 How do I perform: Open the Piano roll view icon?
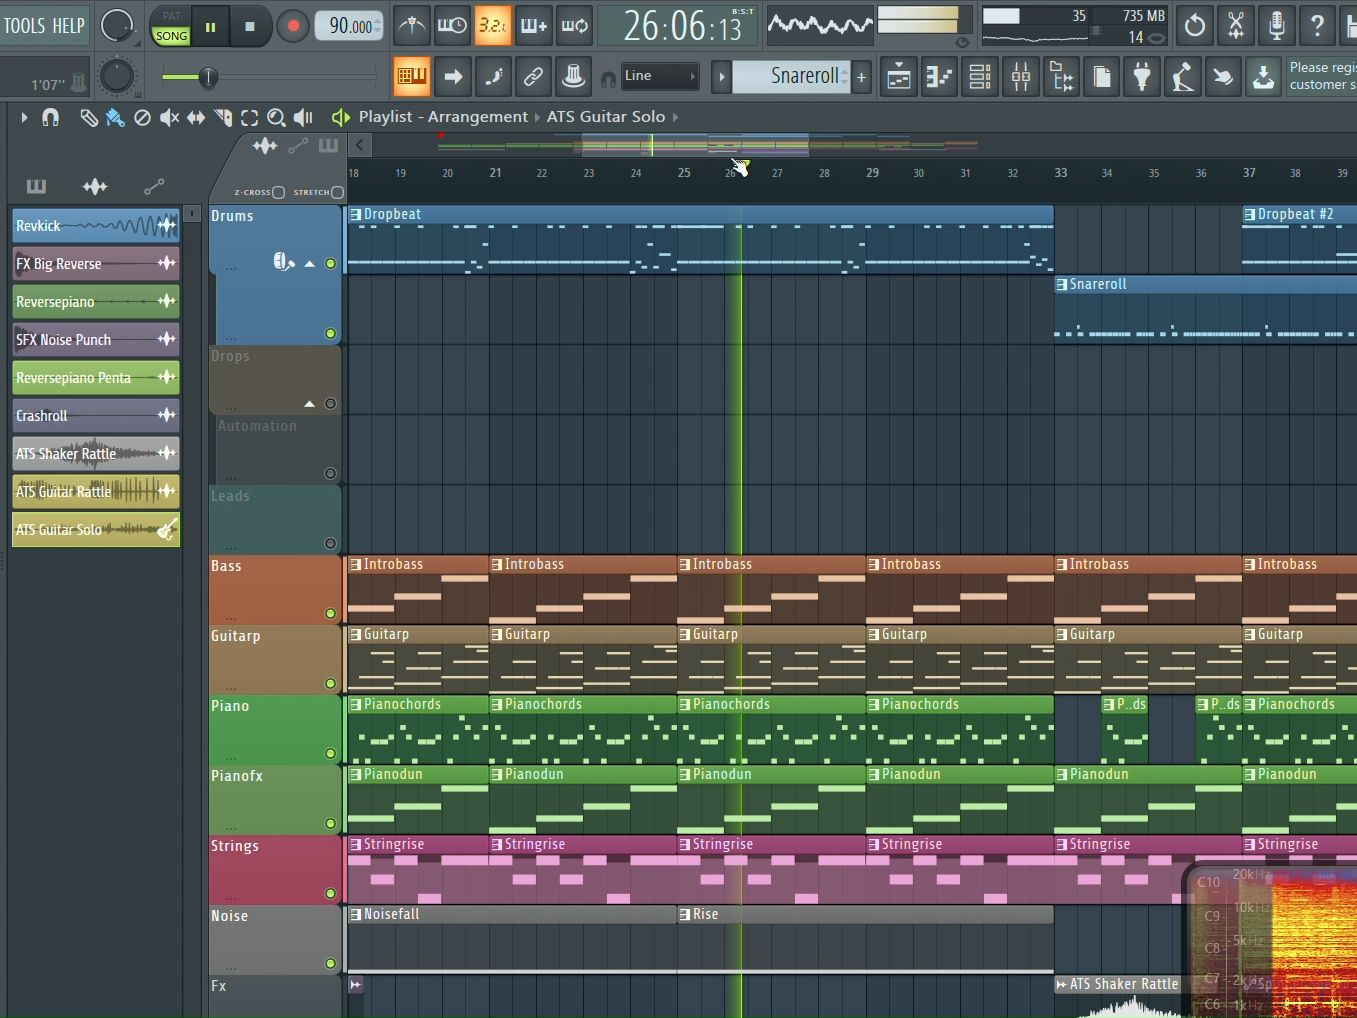click(940, 77)
